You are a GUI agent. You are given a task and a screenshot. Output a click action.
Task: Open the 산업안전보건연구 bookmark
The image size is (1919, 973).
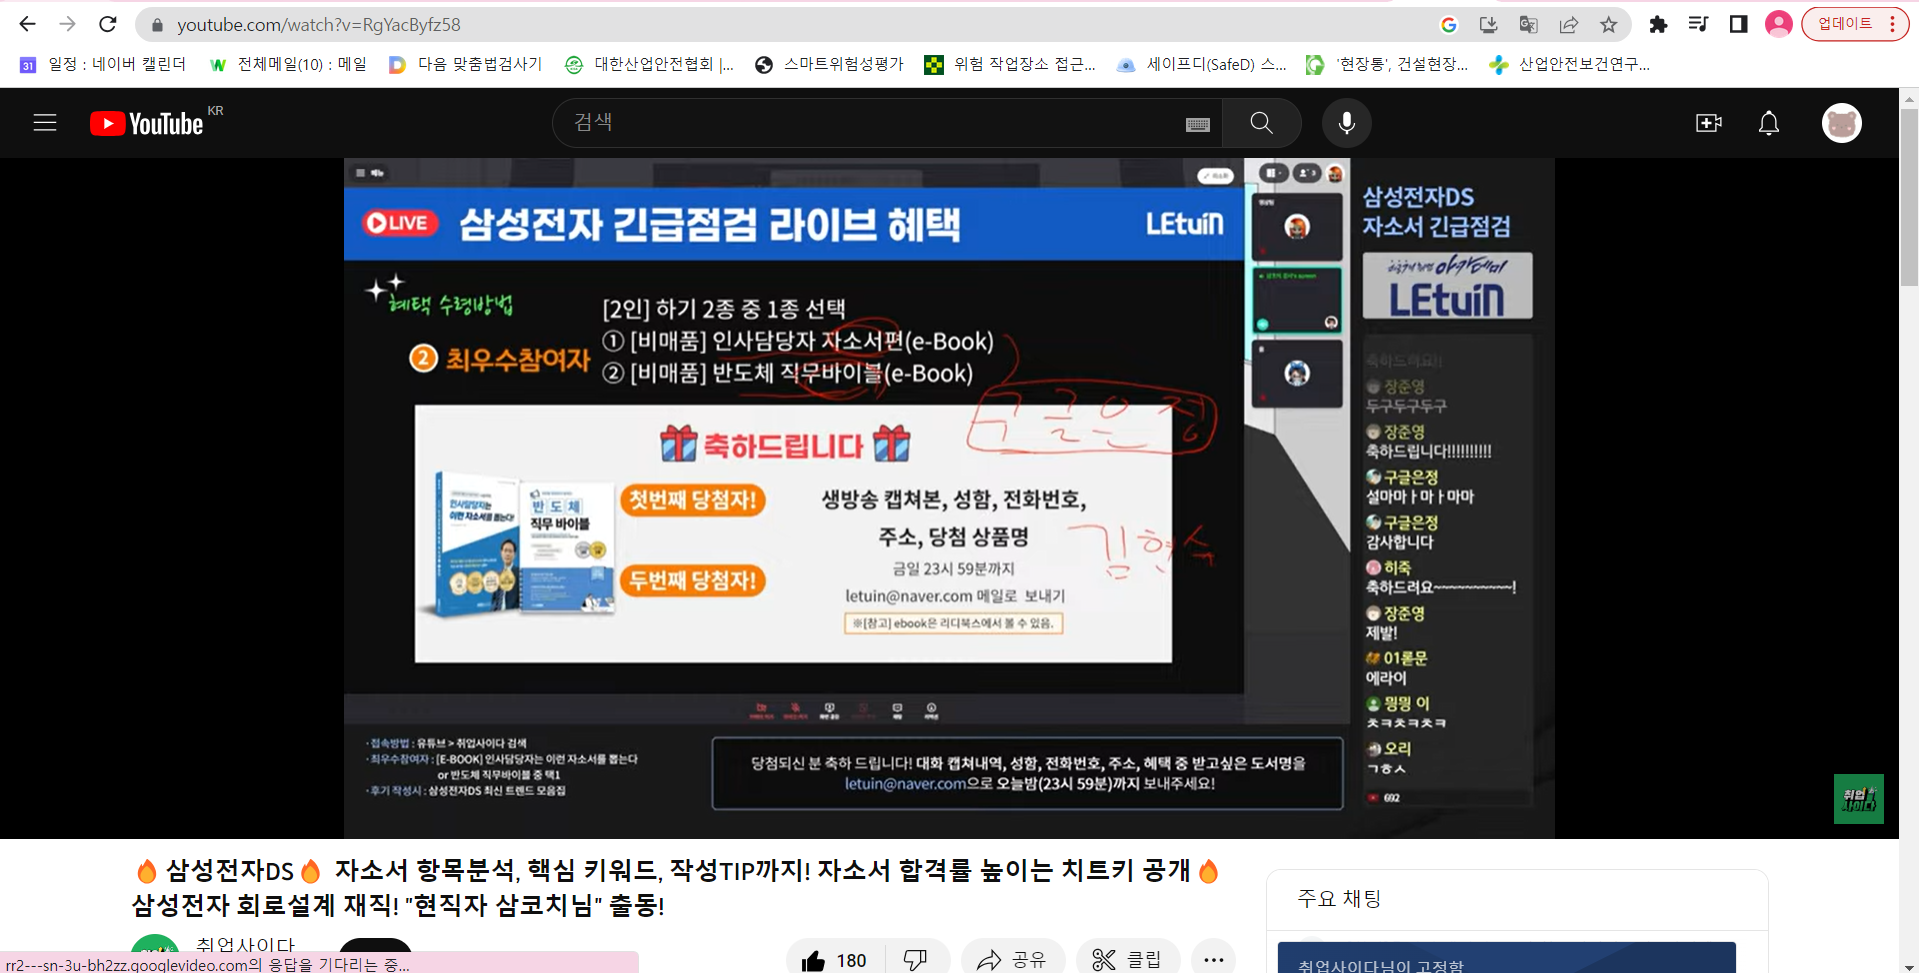coord(1570,64)
